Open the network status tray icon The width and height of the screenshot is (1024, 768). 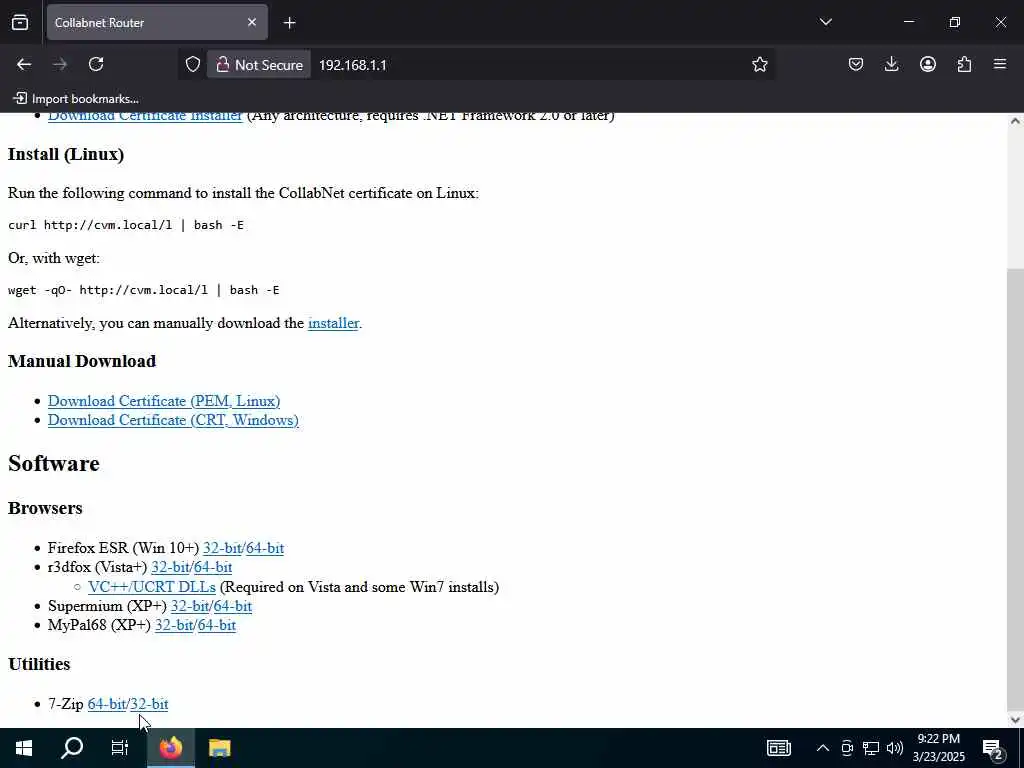[871, 748]
